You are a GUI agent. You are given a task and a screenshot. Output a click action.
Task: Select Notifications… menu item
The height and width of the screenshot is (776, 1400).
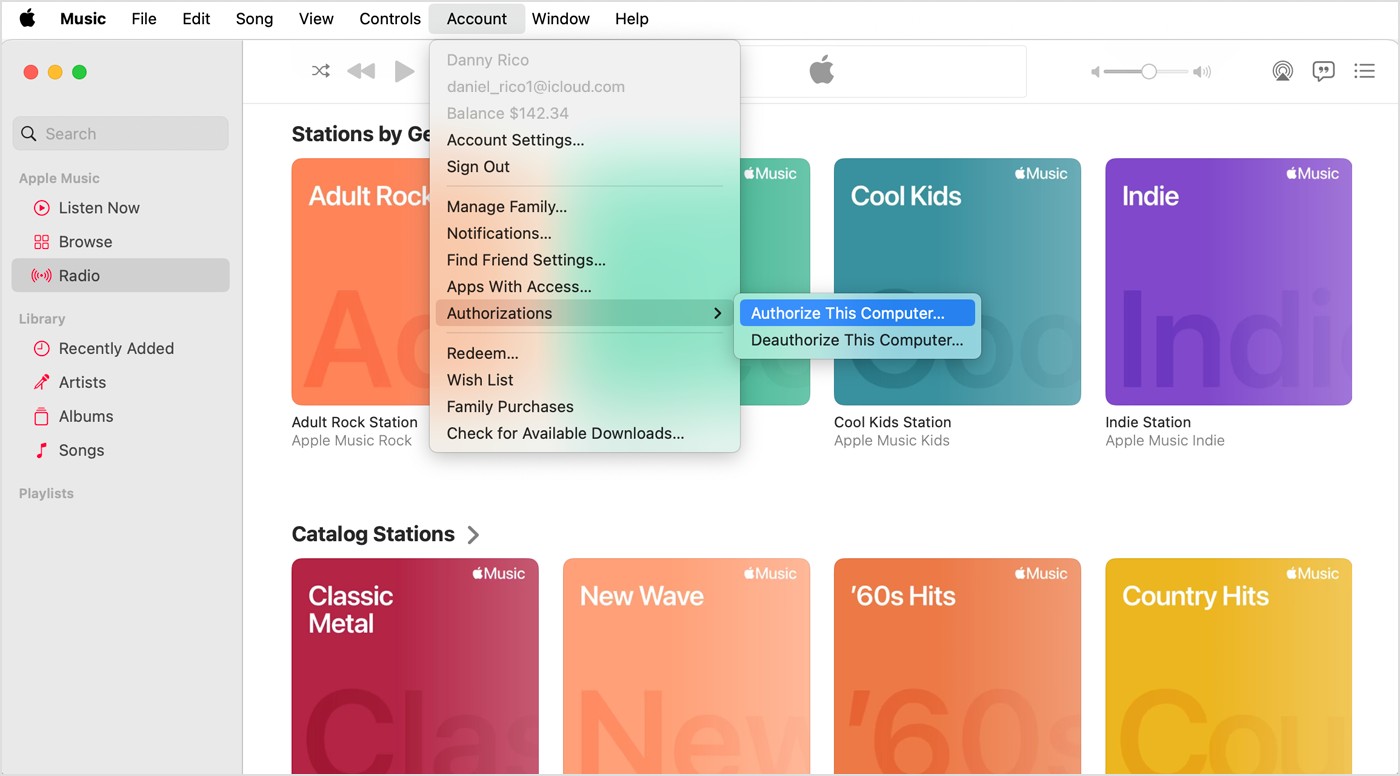tap(585, 233)
